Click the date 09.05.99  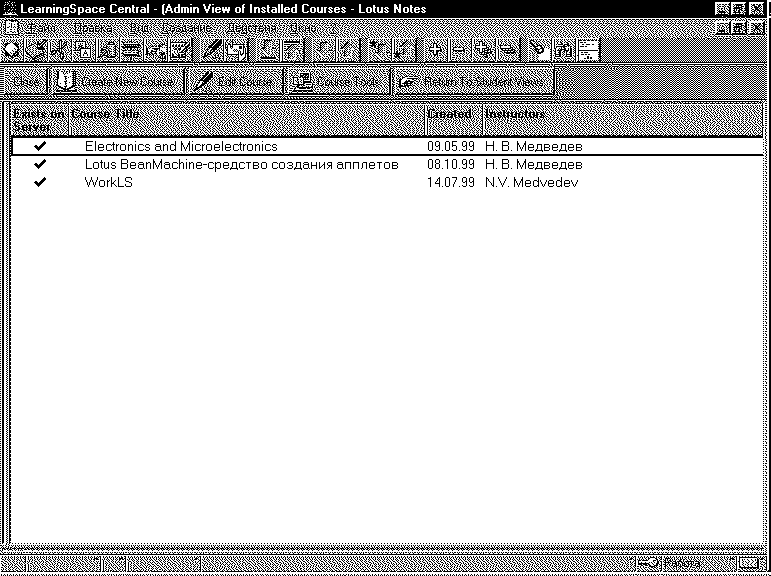[x=451, y=146]
